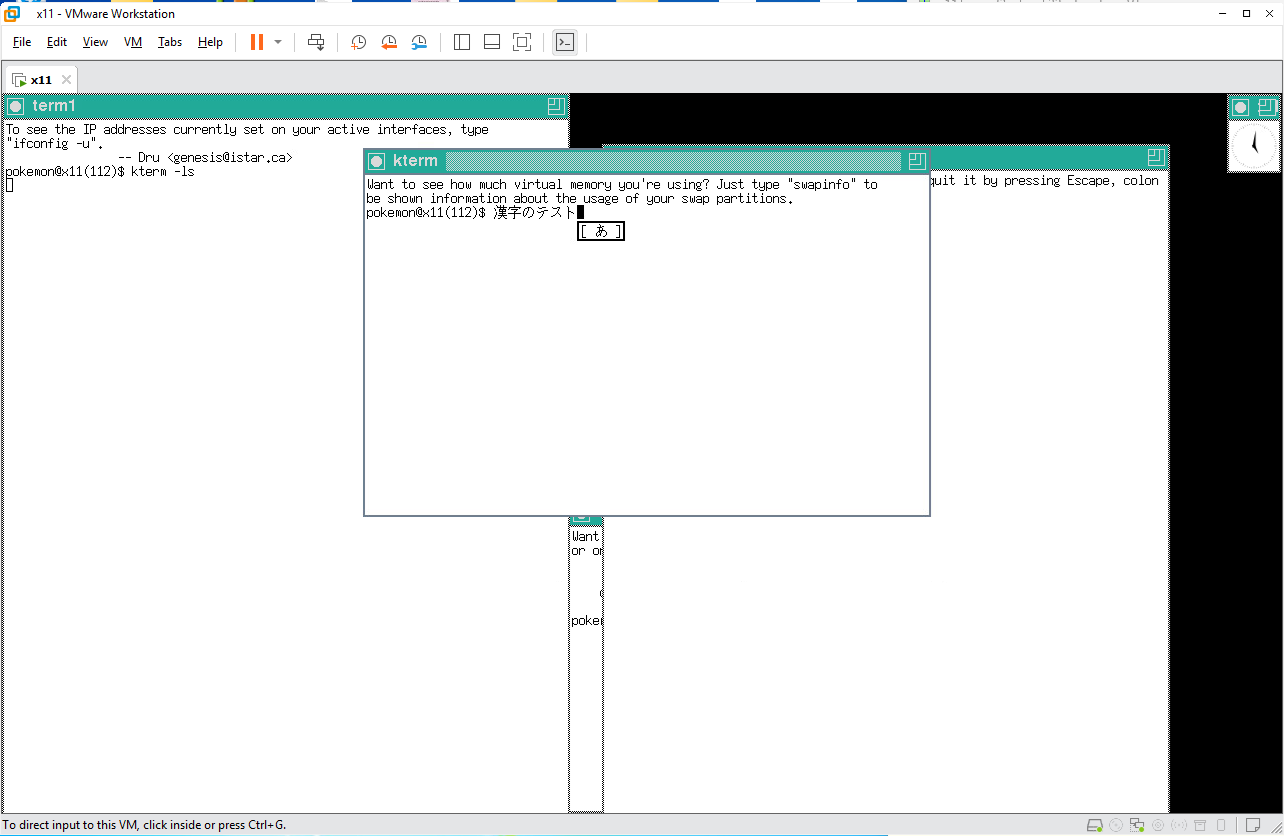
Task: Click the printer status icon
Action: 1200,826
